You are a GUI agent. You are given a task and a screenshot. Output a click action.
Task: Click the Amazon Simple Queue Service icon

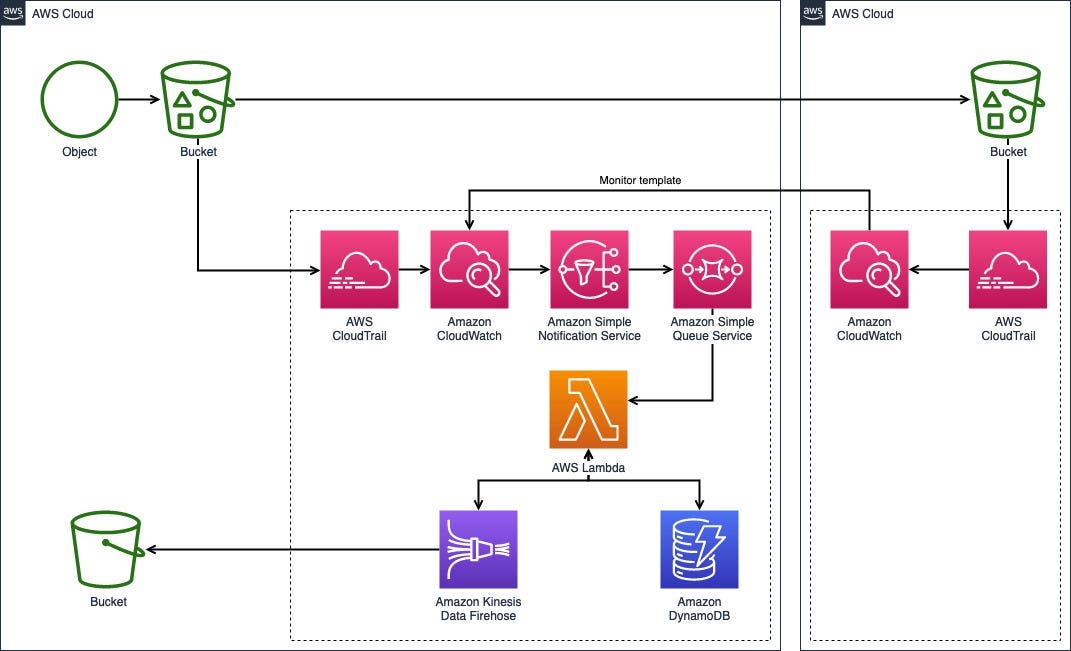coord(712,269)
